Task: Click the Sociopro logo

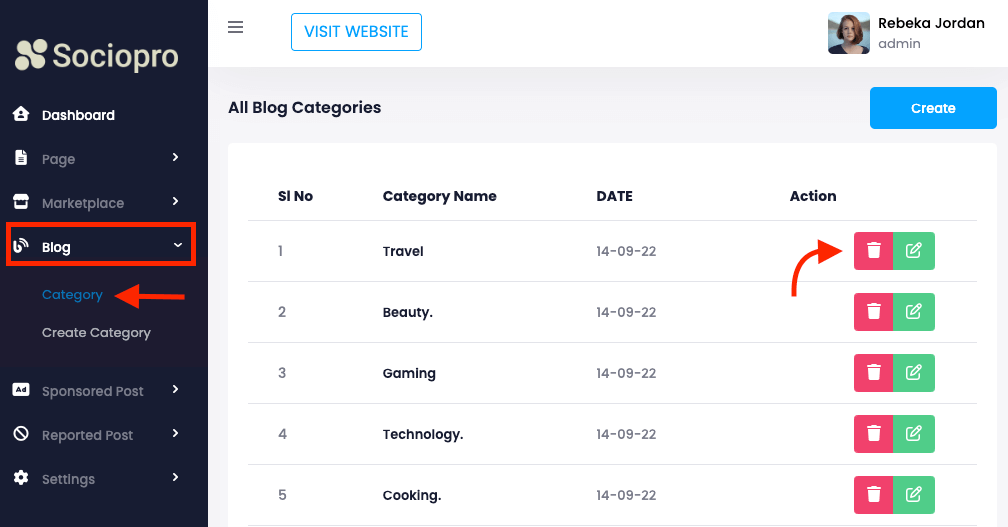Action: coord(97,56)
